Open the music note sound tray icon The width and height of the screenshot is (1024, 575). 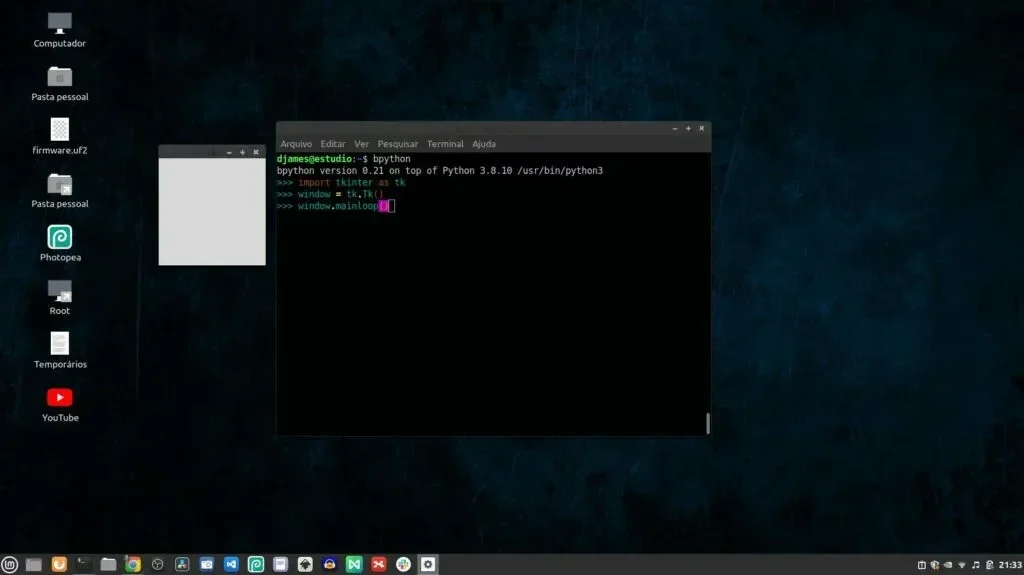click(x=976, y=565)
